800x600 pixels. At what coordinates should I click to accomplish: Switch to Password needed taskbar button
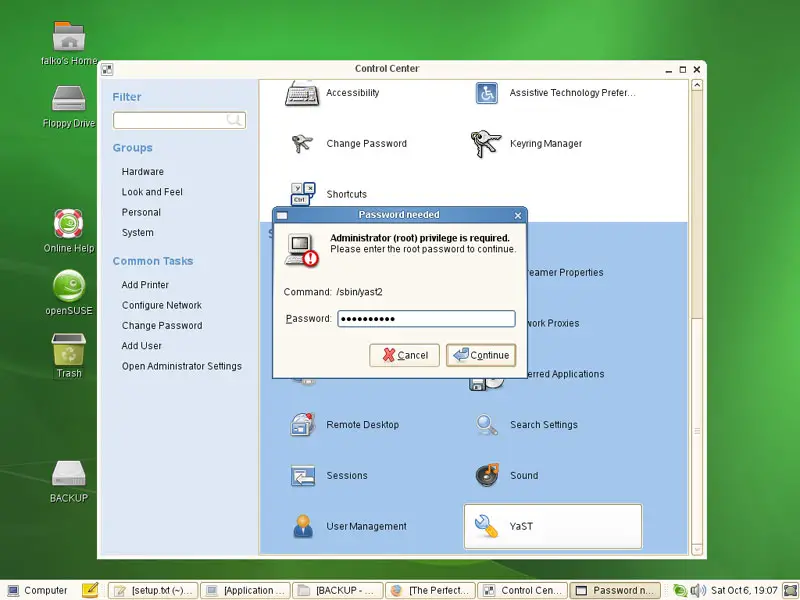pyautogui.click(x=615, y=590)
